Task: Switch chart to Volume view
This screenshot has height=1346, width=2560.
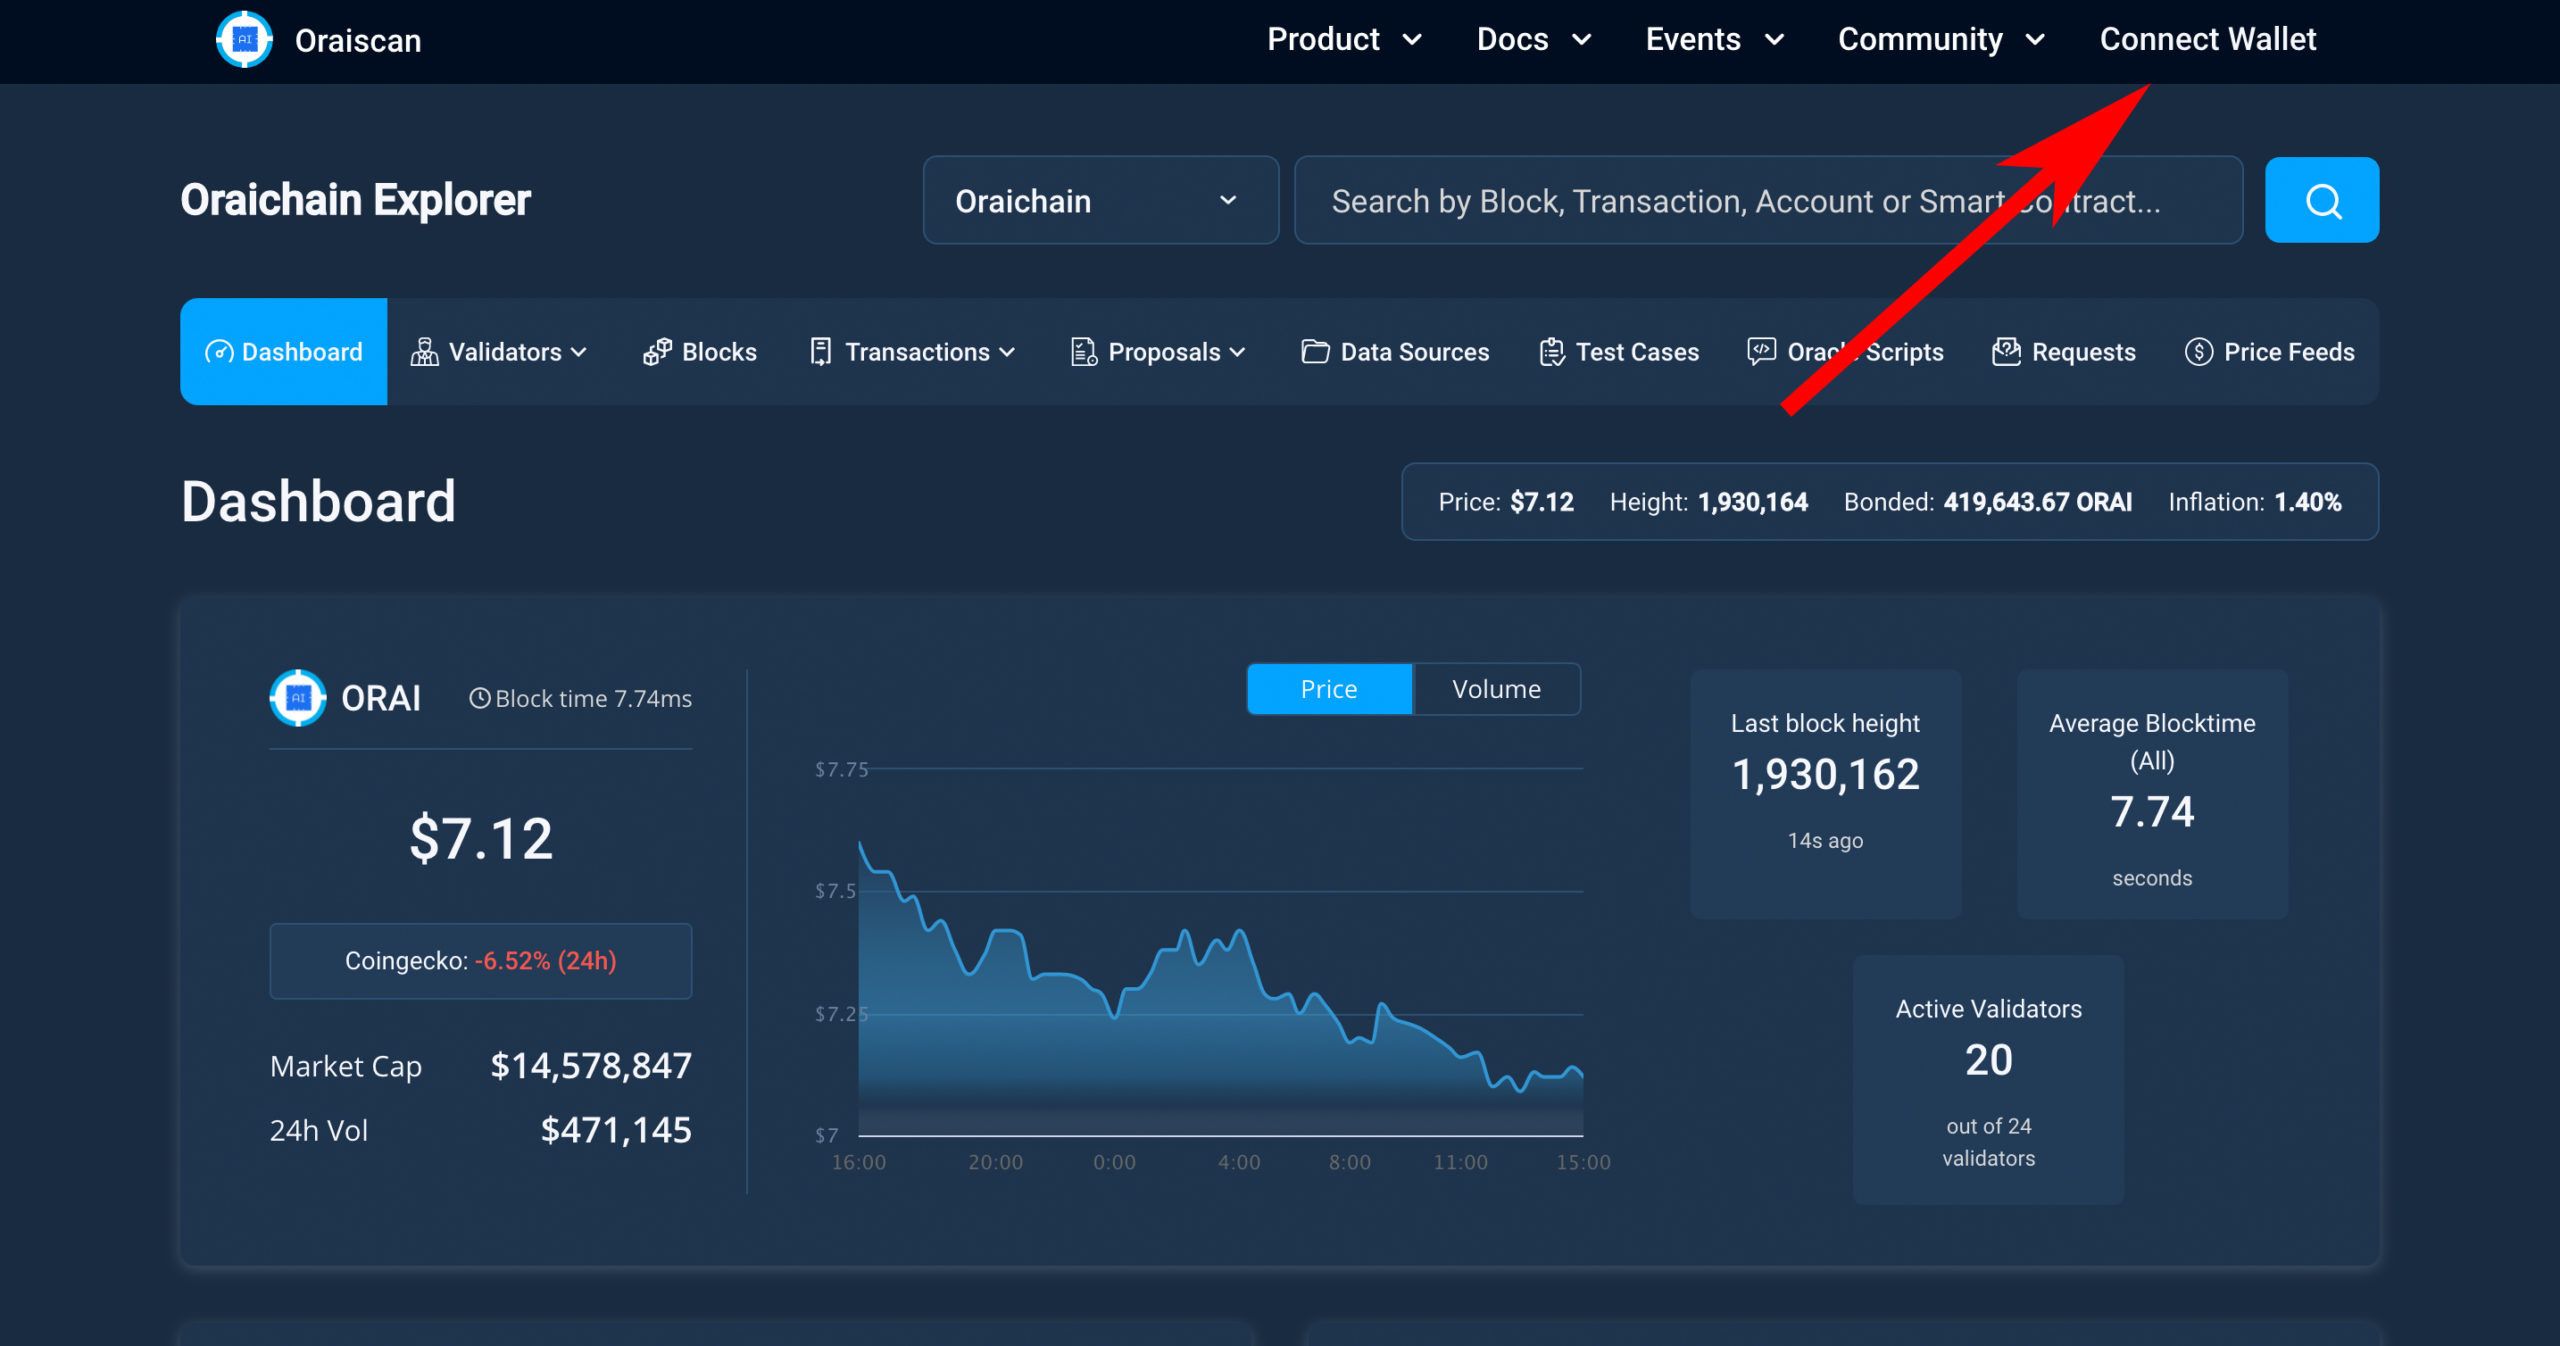Action: (x=1496, y=689)
